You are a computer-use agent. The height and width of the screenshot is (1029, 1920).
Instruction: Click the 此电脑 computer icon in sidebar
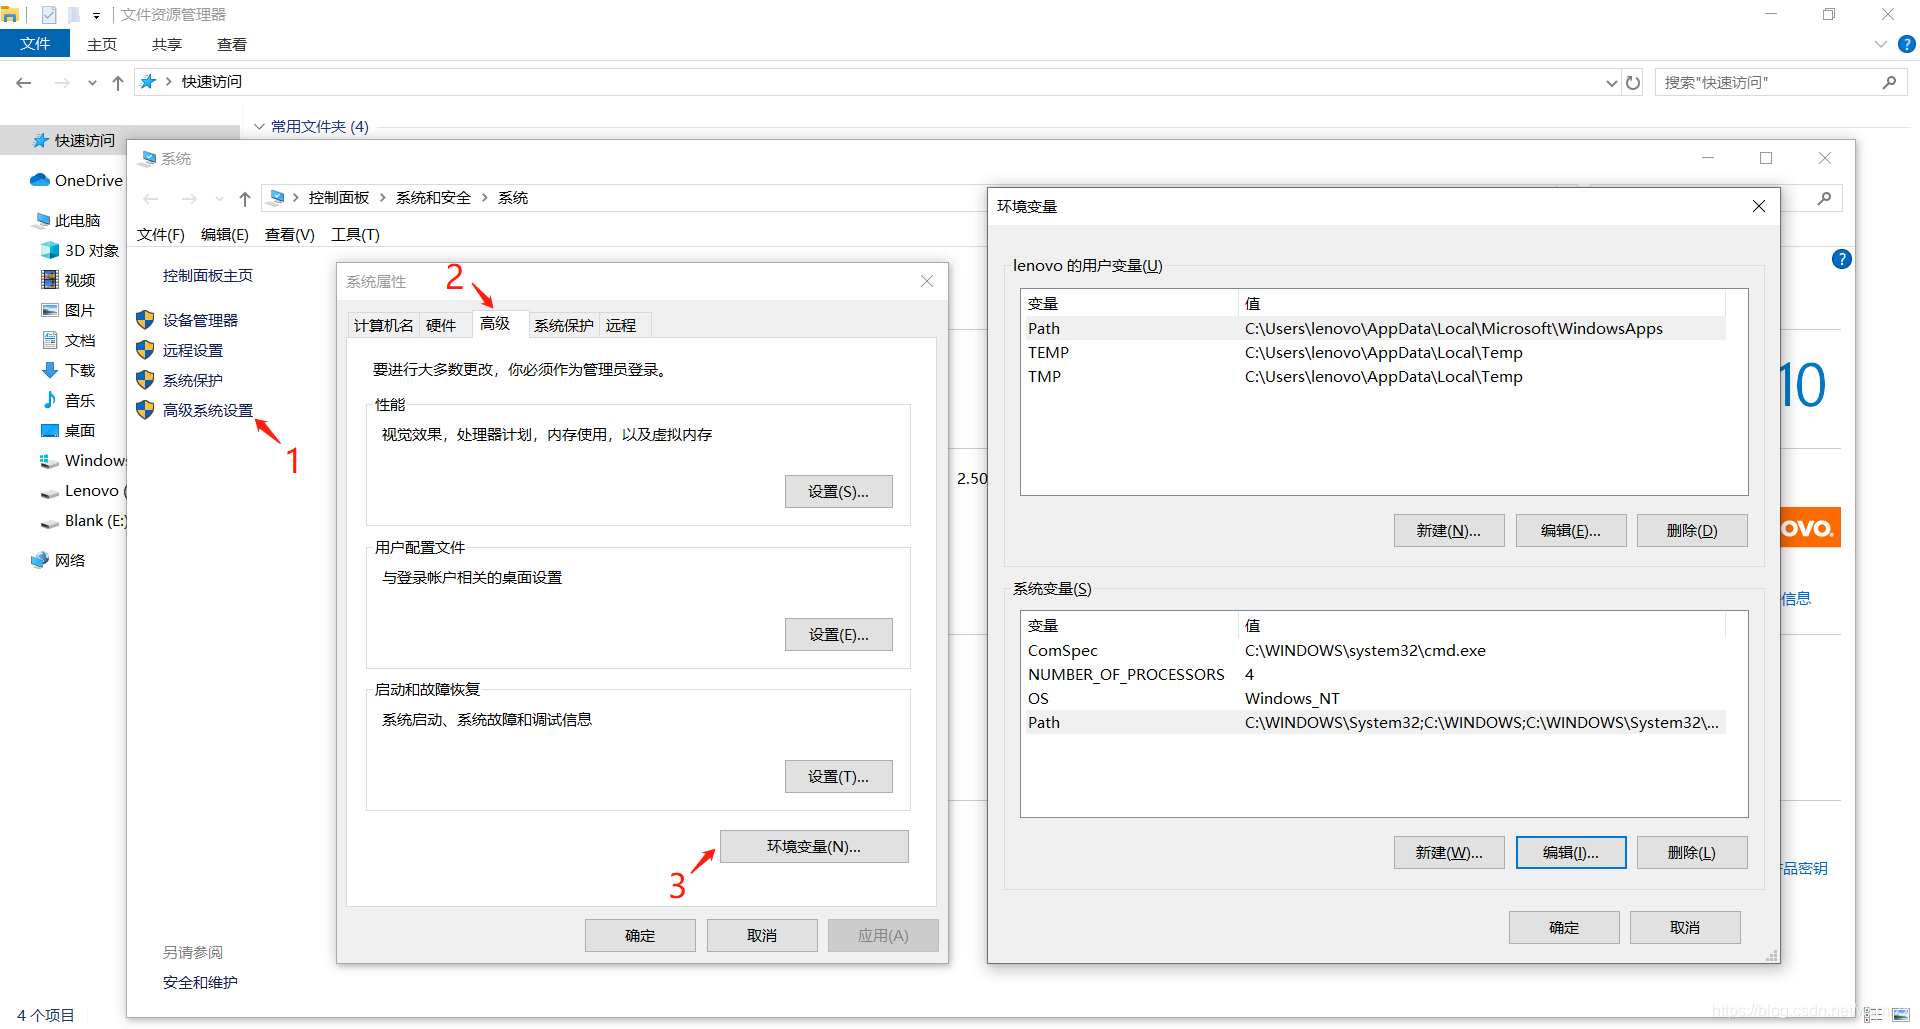pos(42,220)
